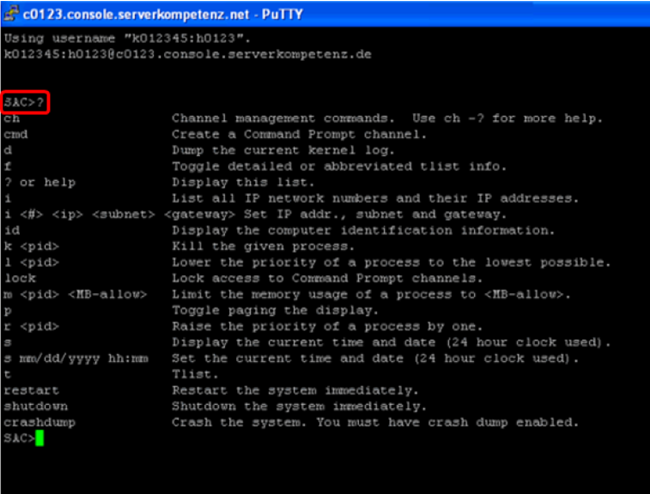Click the 'cmd' command entry

[15, 134]
